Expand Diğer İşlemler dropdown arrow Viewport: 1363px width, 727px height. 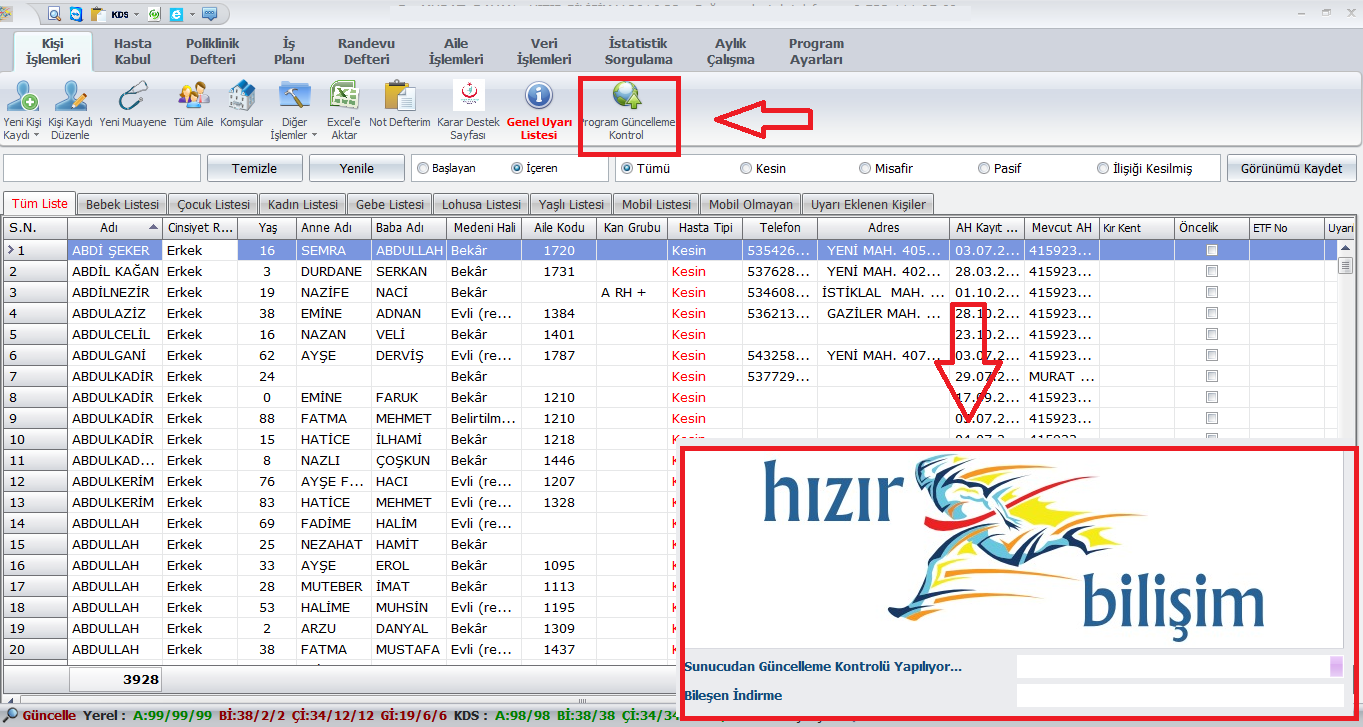[x=314, y=135]
